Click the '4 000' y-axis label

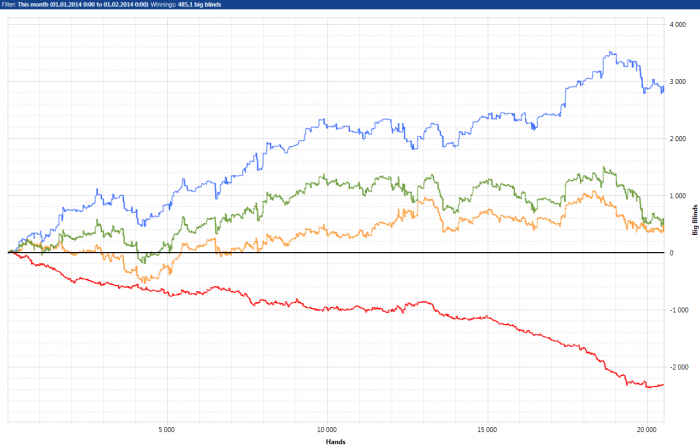(678, 25)
